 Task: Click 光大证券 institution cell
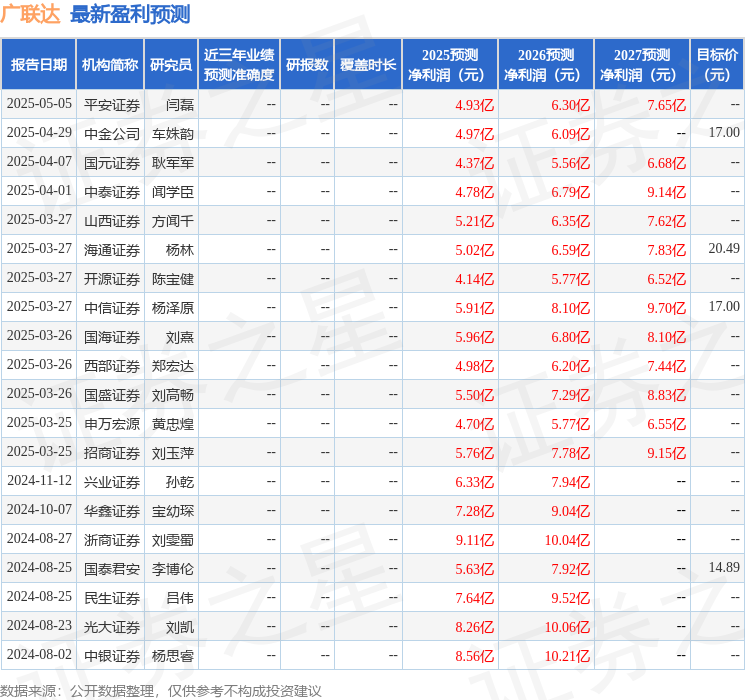(x=112, y=627)
